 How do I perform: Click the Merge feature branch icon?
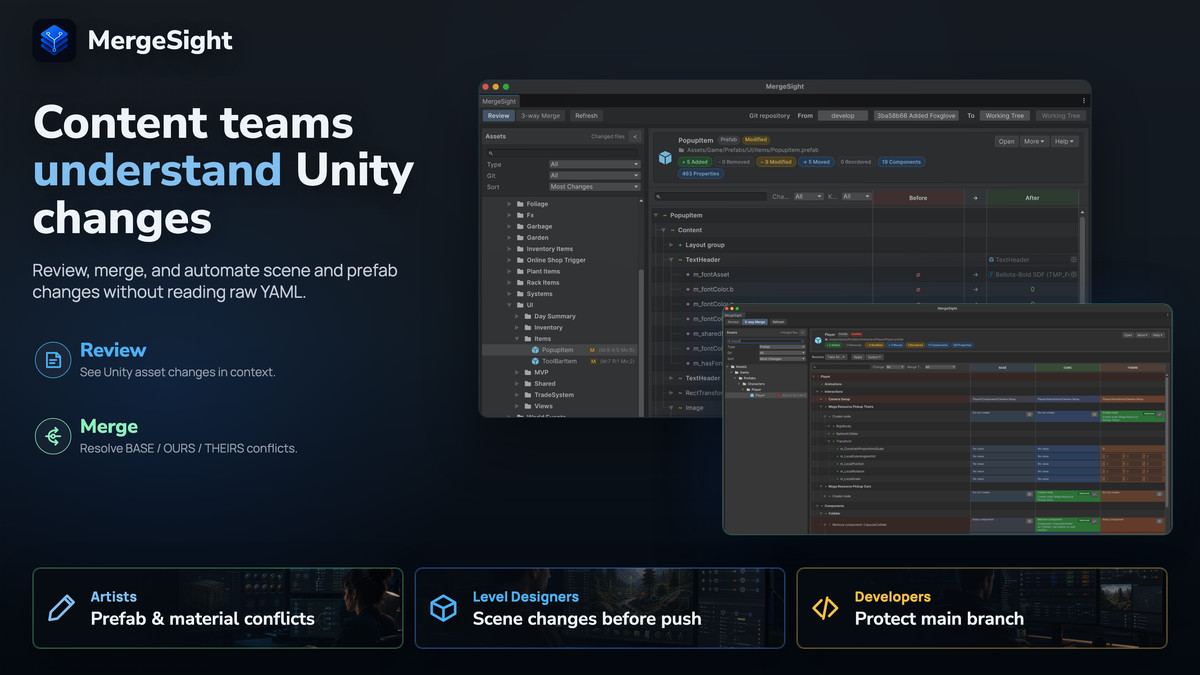[x=53, y=436]
